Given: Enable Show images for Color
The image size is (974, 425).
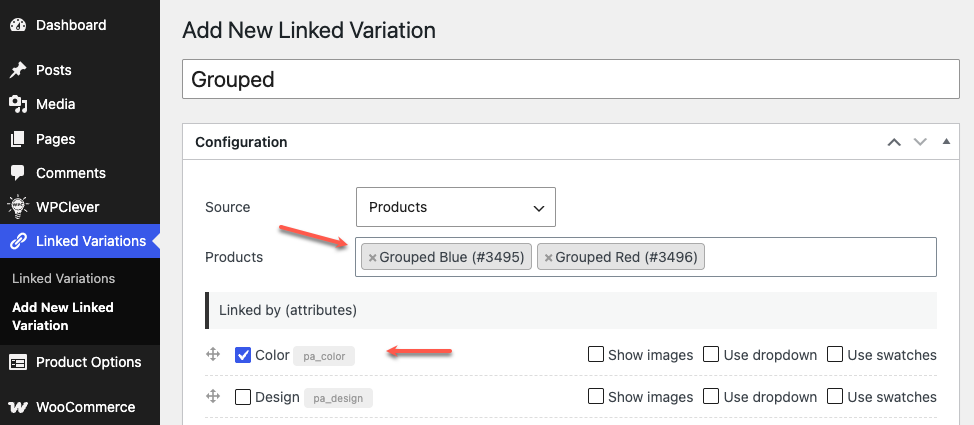Looking at the screenshot, I should [596, 355].
